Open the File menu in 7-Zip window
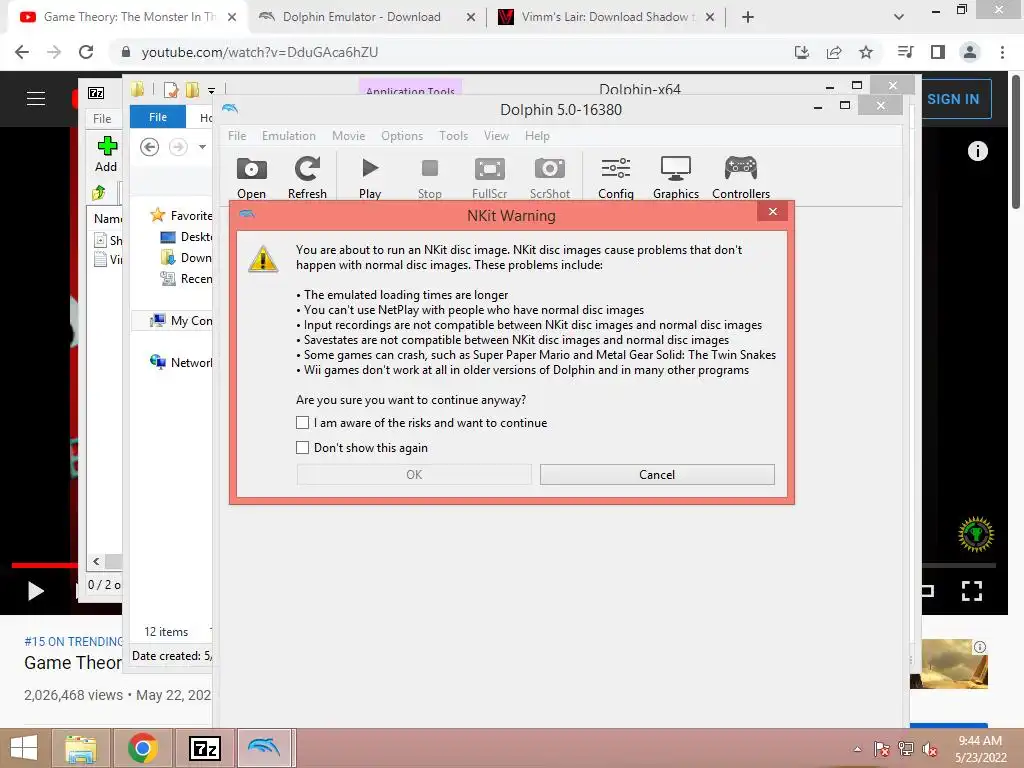 [x=102, y=118]
